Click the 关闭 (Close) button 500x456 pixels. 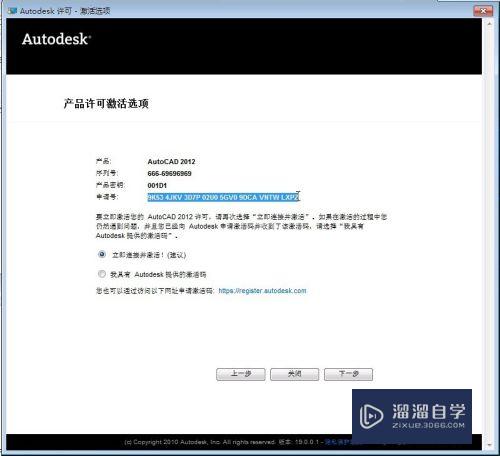click(x=294, y=374)
